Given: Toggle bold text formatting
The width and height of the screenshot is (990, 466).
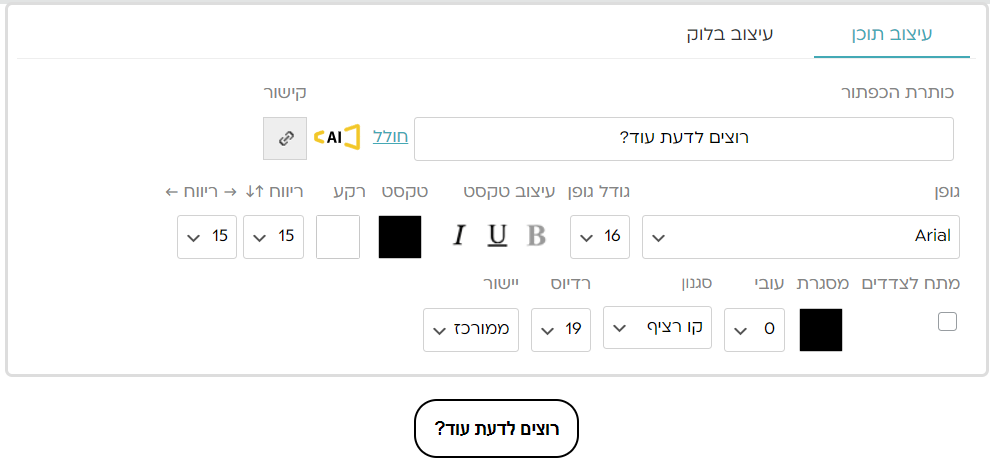Looking at the screenshot, I should tap(537, 236).
